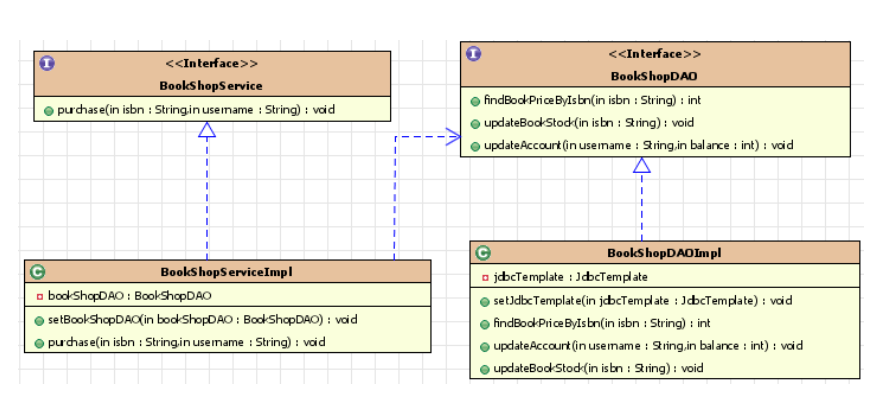Select updateBookStock method text in BookShopDAOImpl
895x396 pixels.
tap(598, 369)
